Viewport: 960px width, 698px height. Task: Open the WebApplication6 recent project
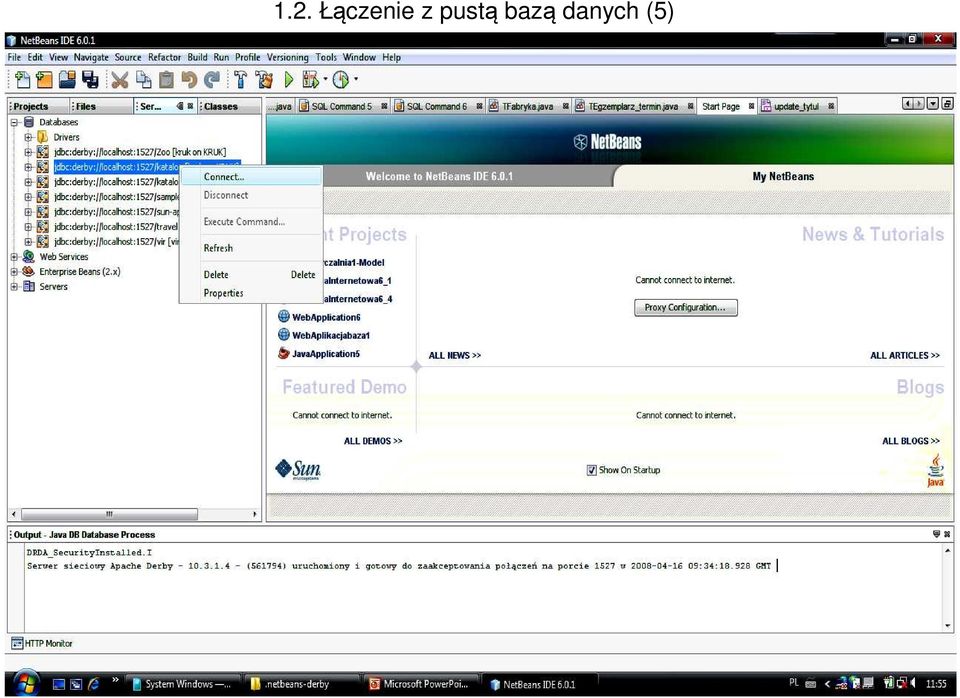tap(326, 317)
